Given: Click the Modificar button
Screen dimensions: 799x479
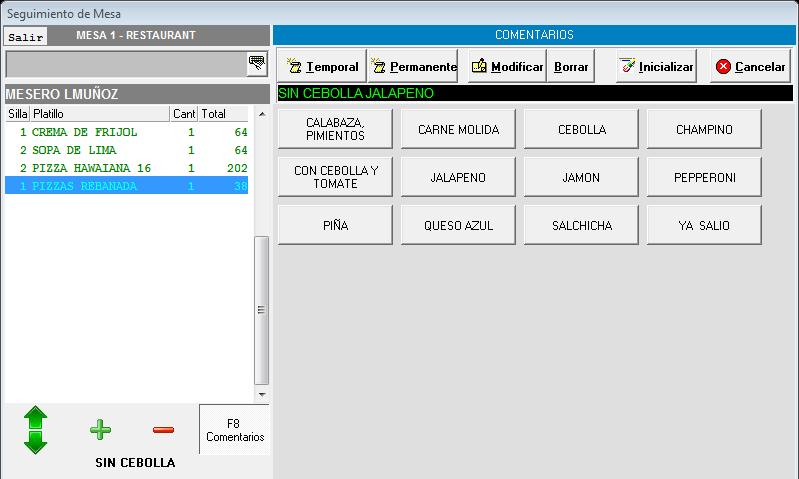Looking at the screenshot, I should click(x=507, y=66).
